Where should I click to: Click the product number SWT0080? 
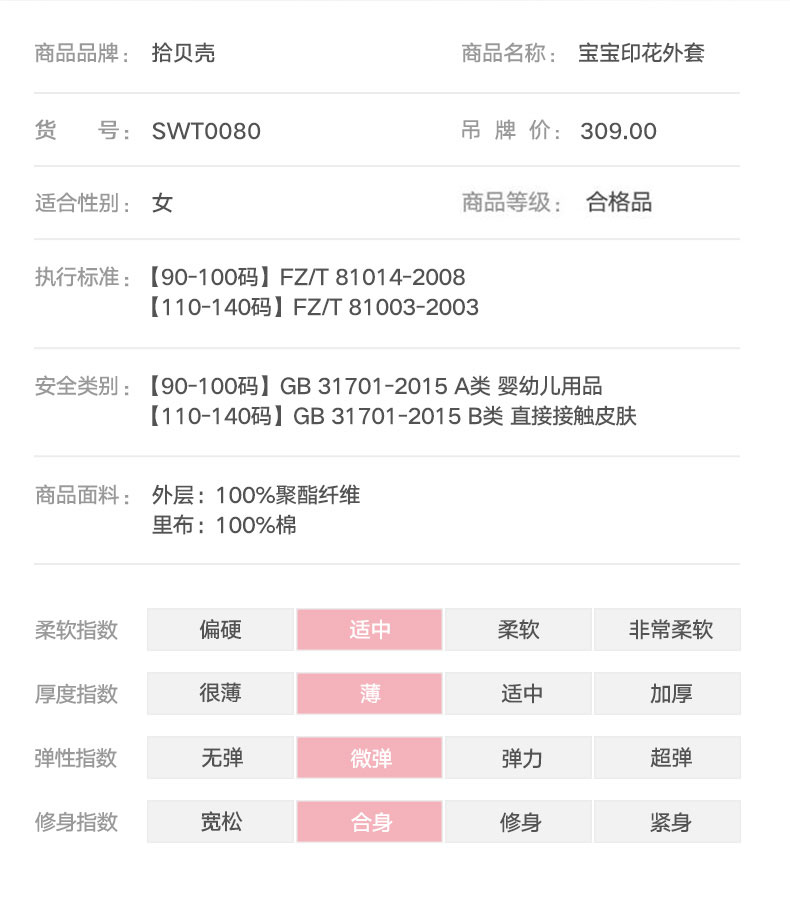206,131
